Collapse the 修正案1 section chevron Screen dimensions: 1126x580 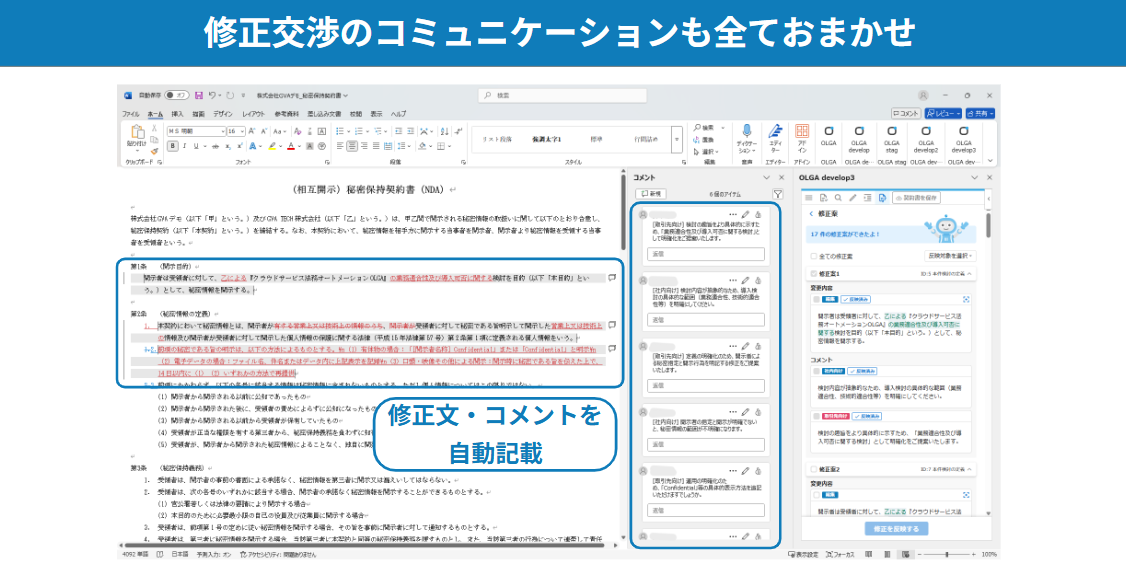[x=970, y=273]
